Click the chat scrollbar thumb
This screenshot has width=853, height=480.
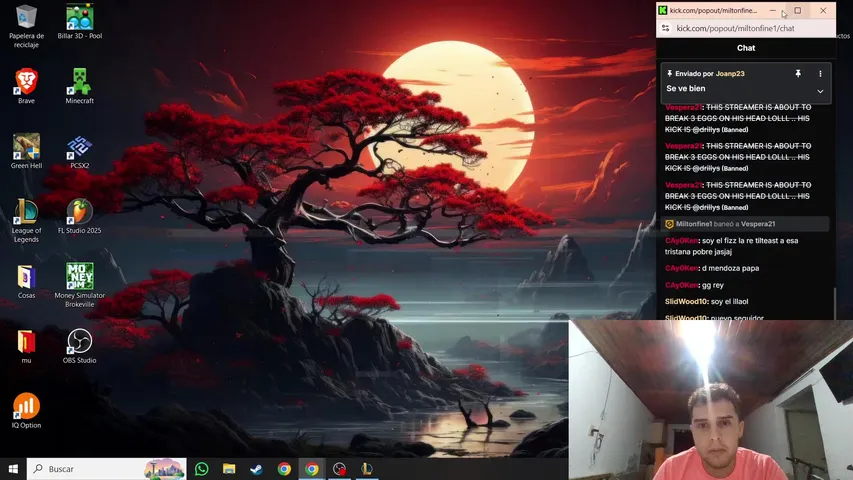pos(835,303)
